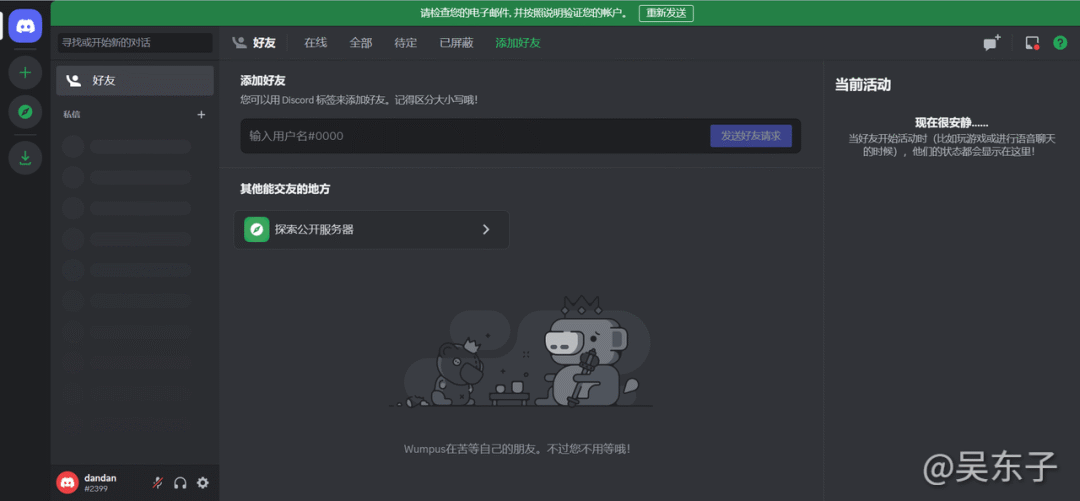The height and width of the screenshot is (501, 1080).
Task: Open user settings gear icon
Action: pyautogui.click(x=202, y=483)
